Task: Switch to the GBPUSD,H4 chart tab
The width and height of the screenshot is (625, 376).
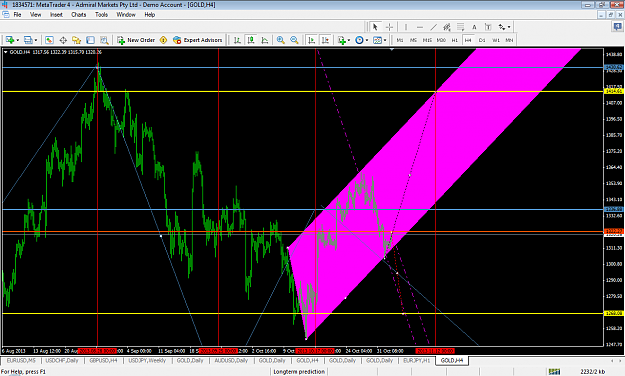Action: [x=103, y=360]
